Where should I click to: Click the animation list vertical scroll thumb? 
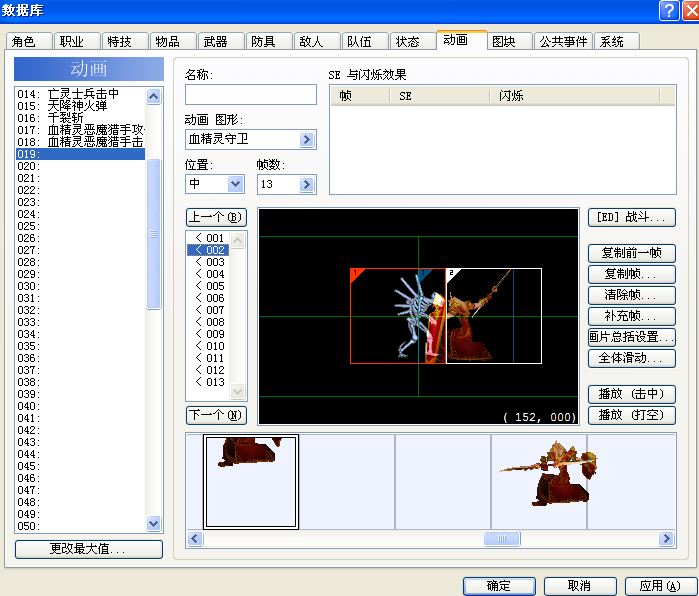[x=153, y=234]
